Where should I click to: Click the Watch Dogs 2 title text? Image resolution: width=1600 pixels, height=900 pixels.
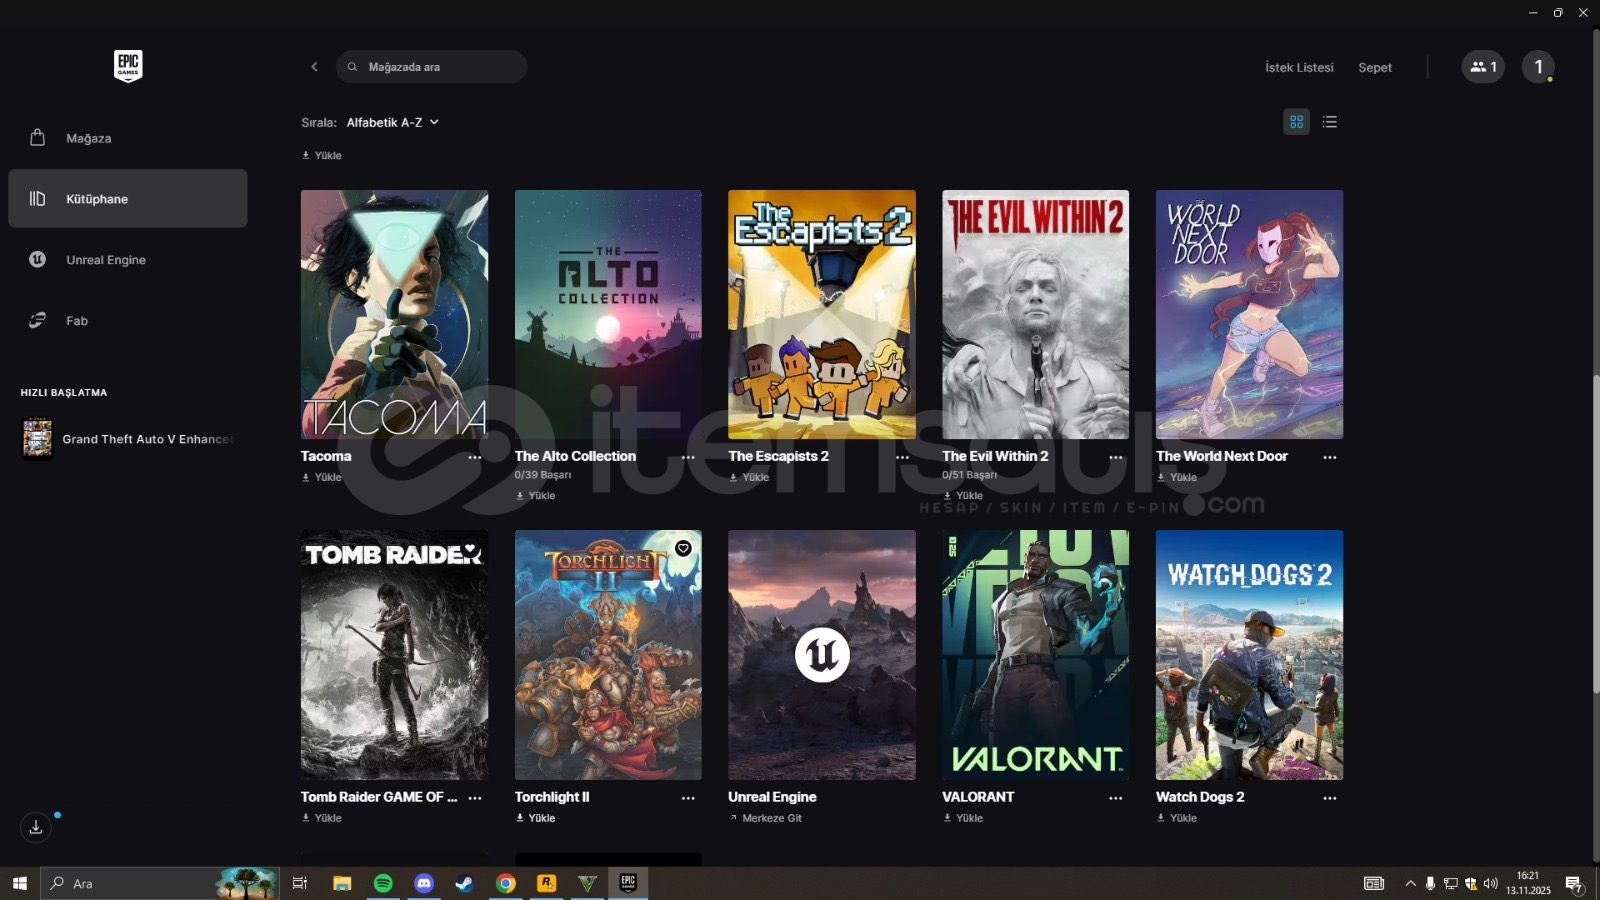[x=1200, y=797]
